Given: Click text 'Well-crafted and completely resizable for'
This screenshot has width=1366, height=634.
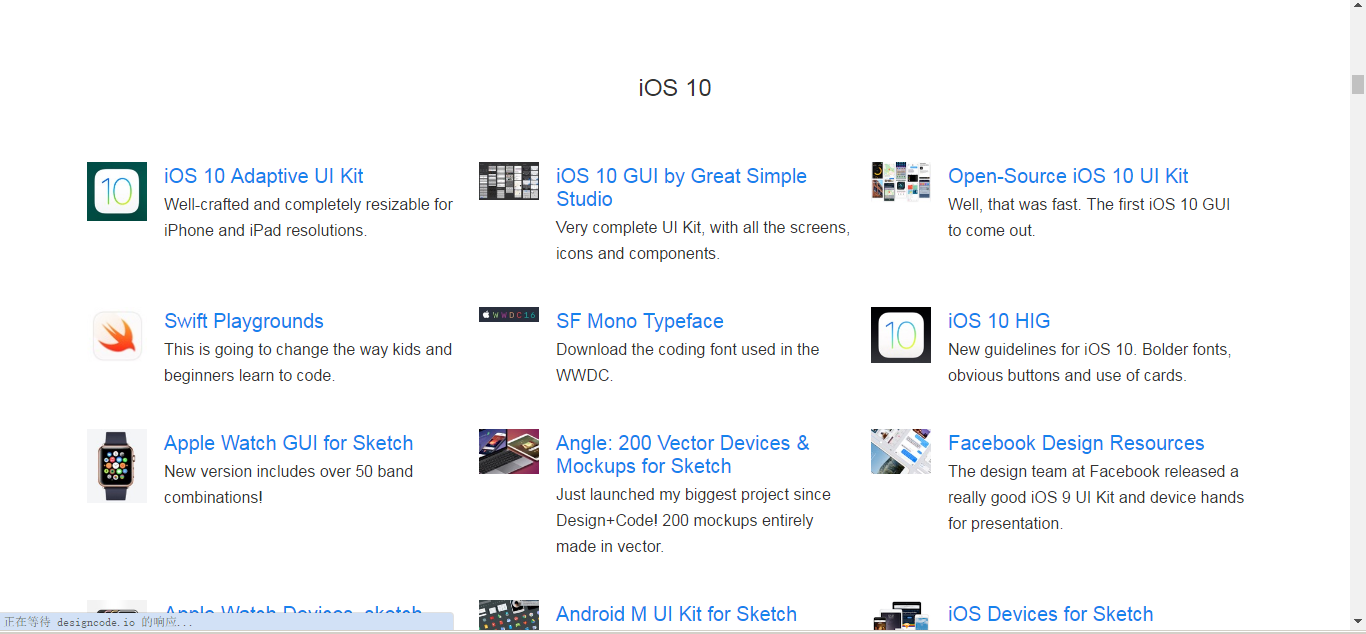Looking at the screenshot, I should click(309, 204).
